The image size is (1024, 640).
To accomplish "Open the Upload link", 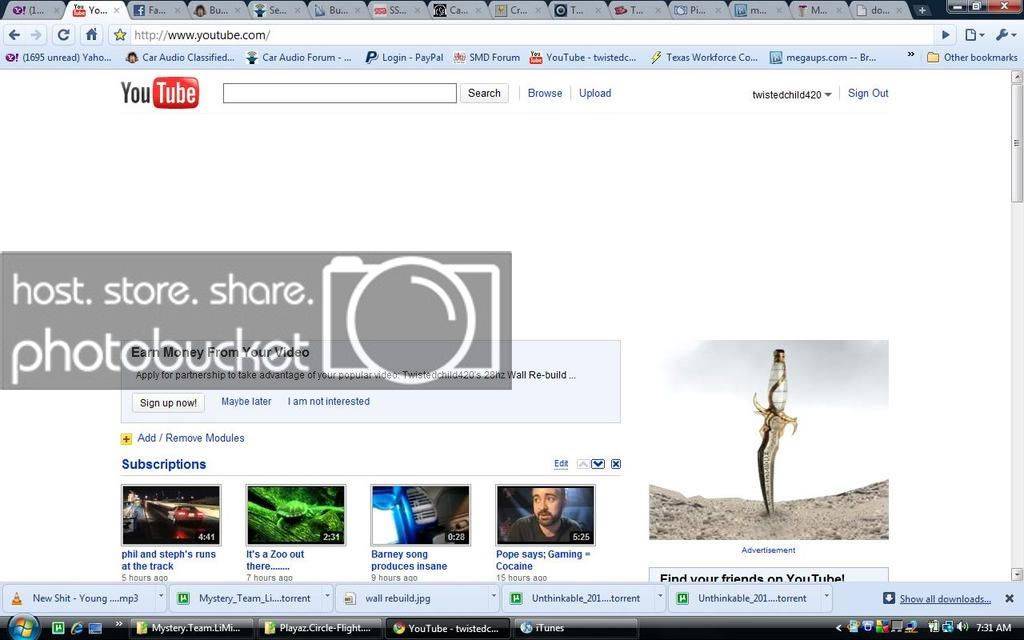I will 595,93.
